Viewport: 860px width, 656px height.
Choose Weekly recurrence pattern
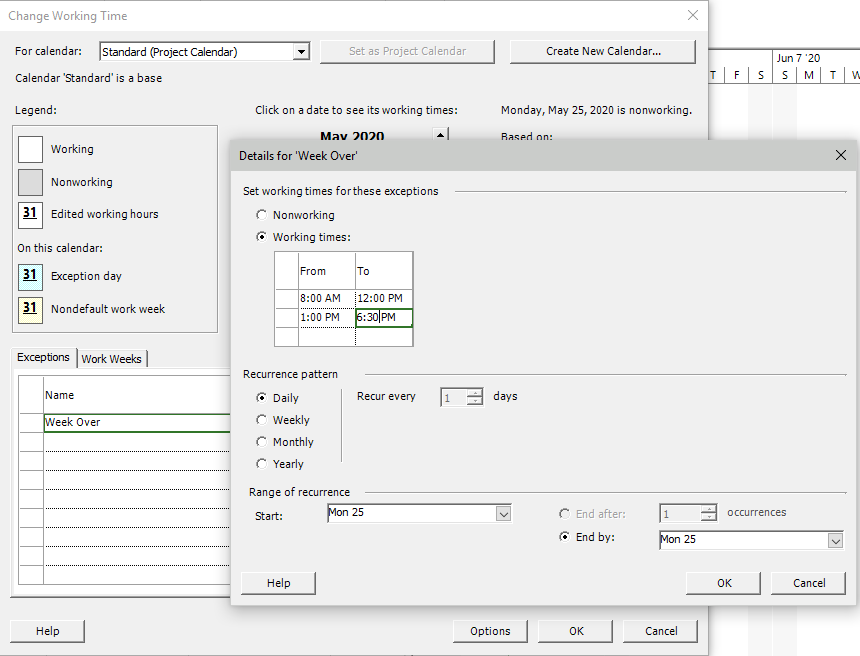[x=261, y=420]
